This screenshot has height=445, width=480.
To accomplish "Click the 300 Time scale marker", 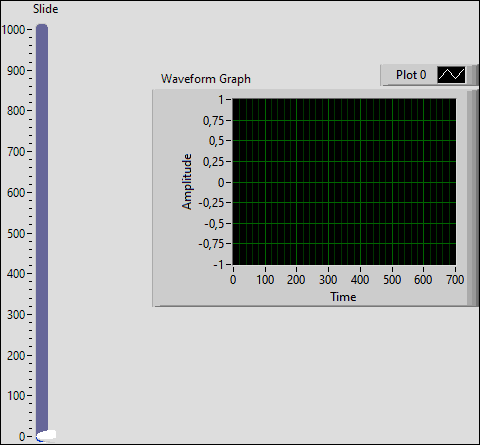I will 328,279.
